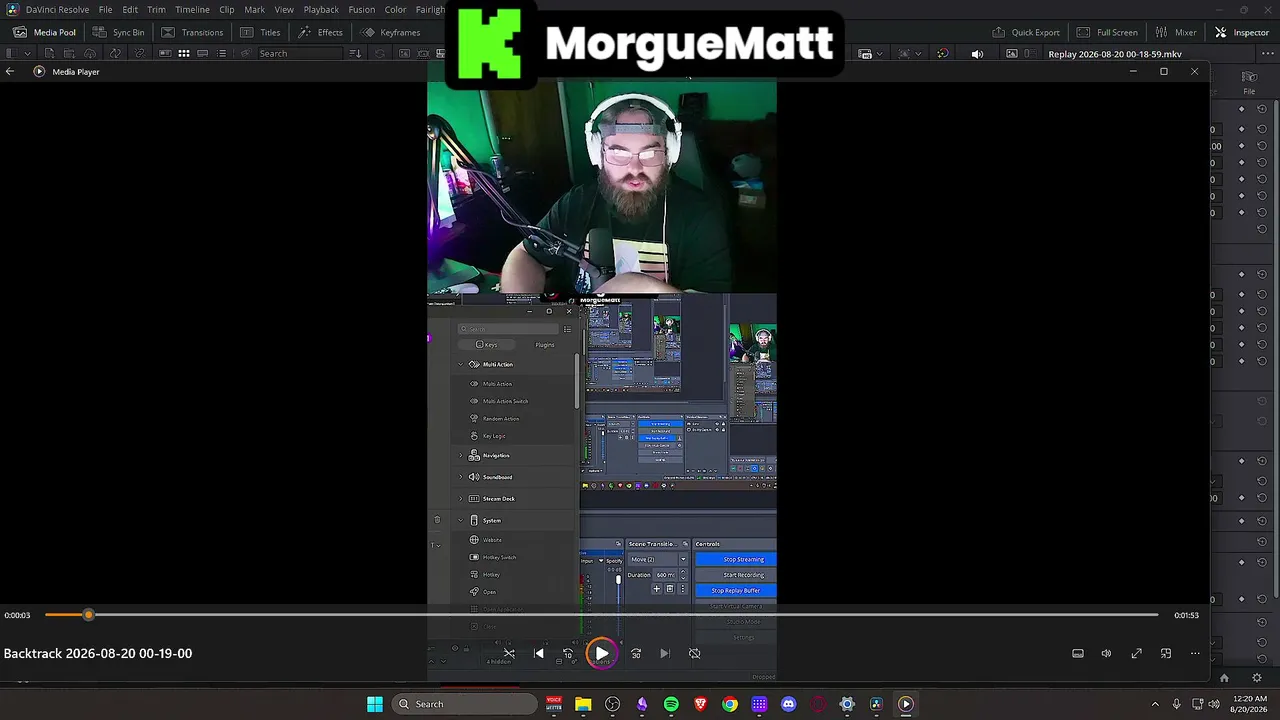Open the Timeline menu
The width and height of the screenshot is (1280, 720).
tap(192, 10)
